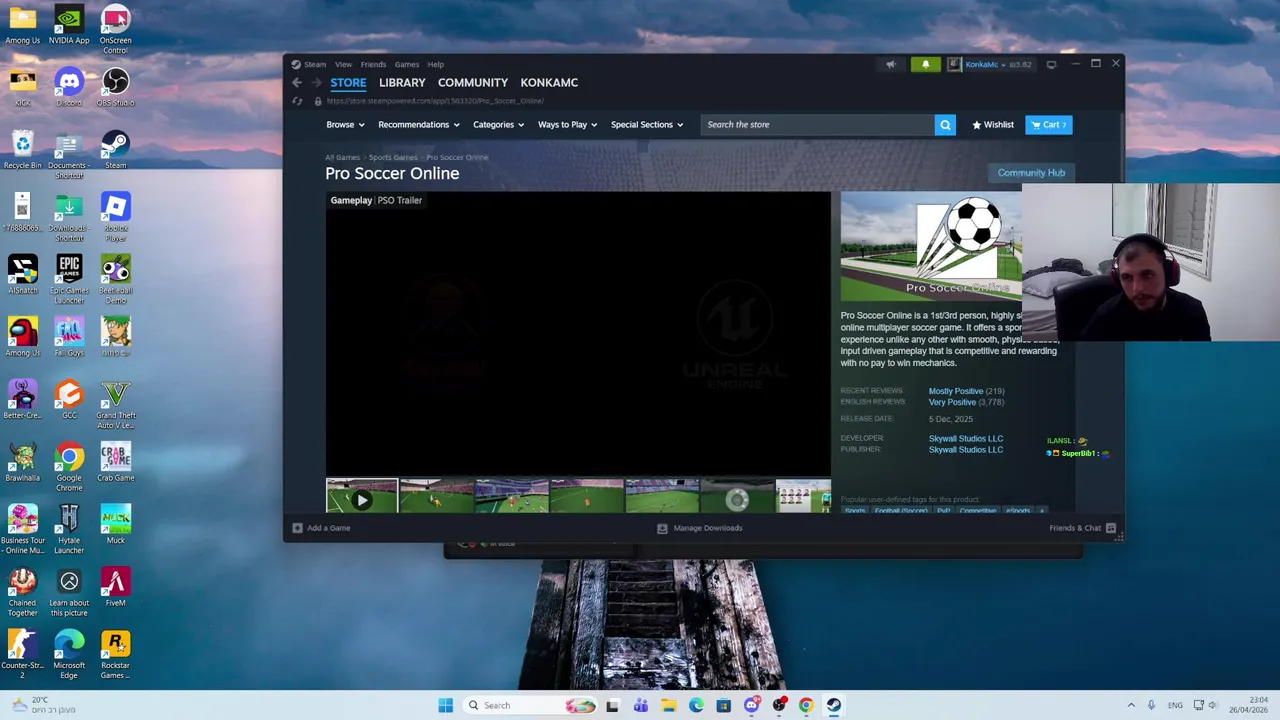Screen dimensions: 1280x720
Task: Expand the Recommendations dropdown
Action: pos(419,125)
